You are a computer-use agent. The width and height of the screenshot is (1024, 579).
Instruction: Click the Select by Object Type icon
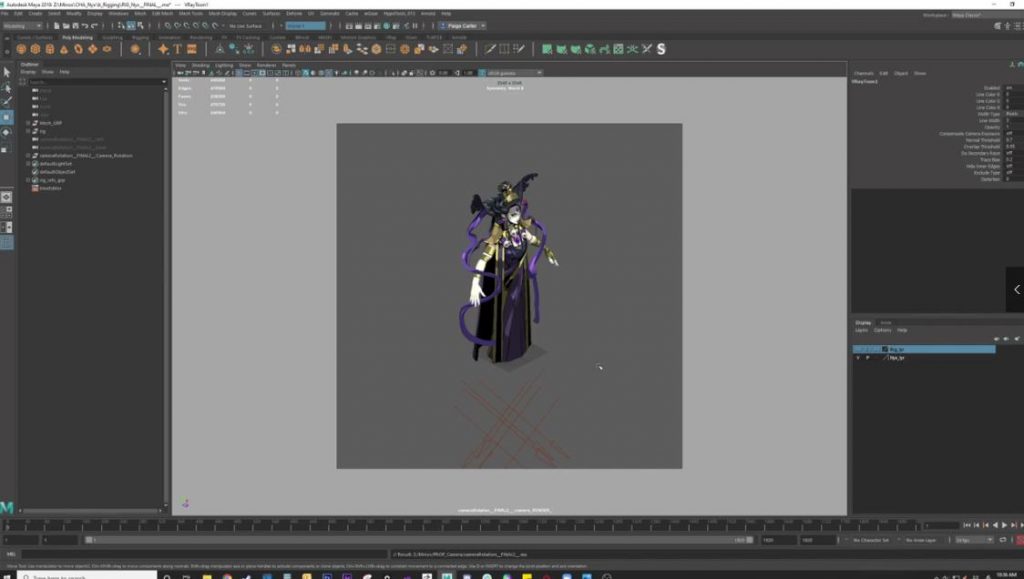pos(131,26)
